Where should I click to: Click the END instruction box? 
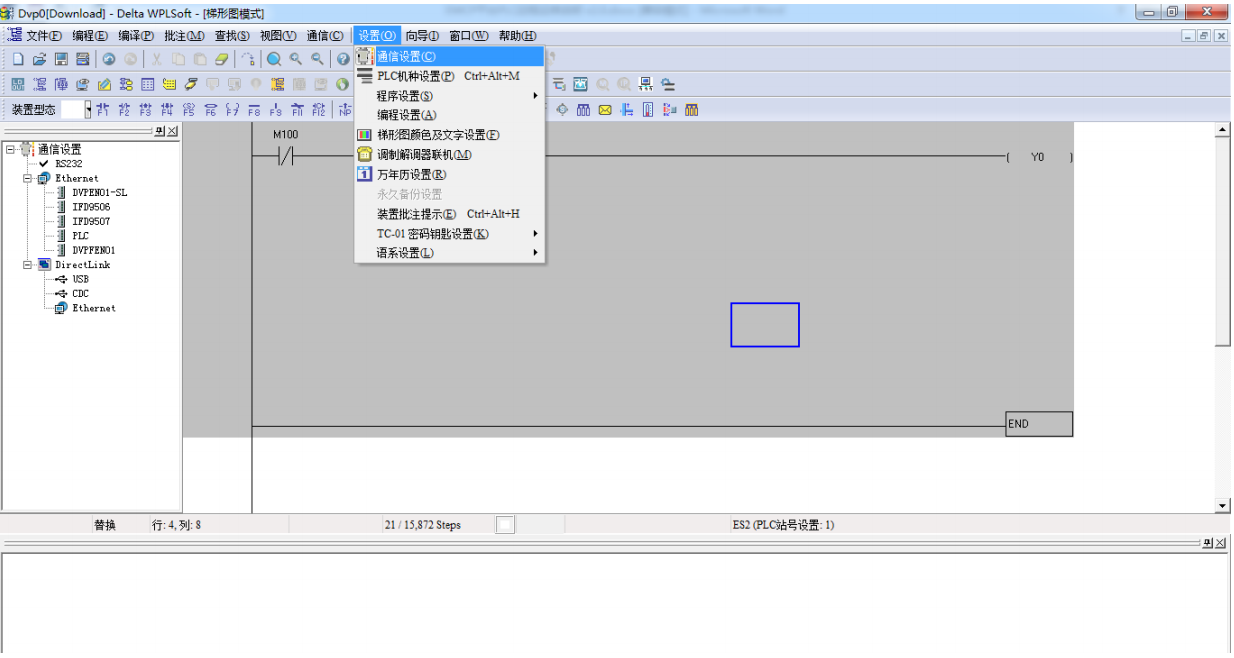pos(1039,424)
